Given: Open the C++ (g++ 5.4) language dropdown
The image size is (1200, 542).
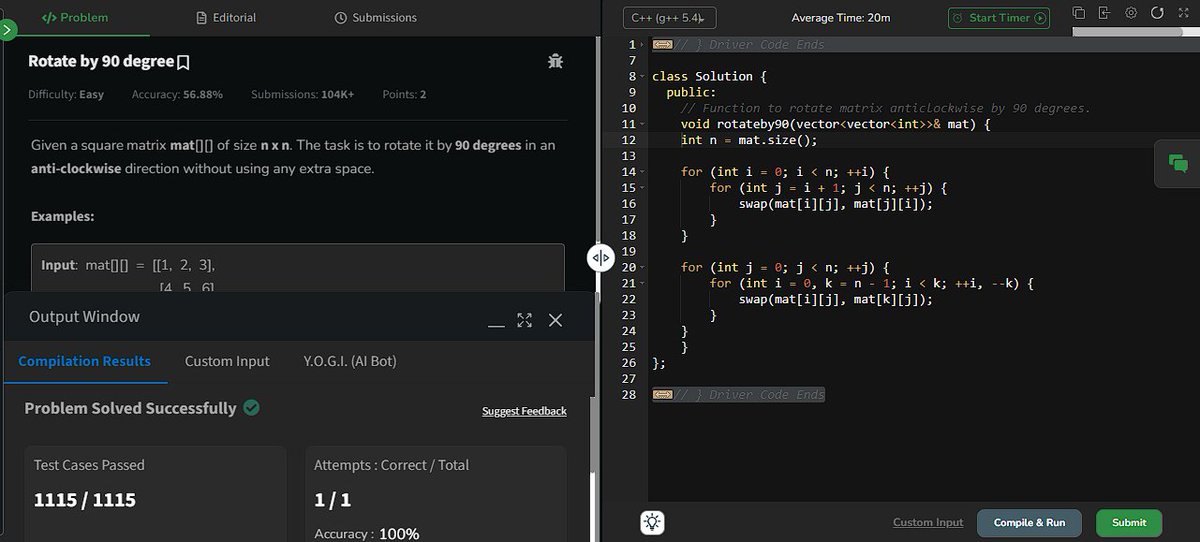Looking at the screenshot, I should coord(670,18).
